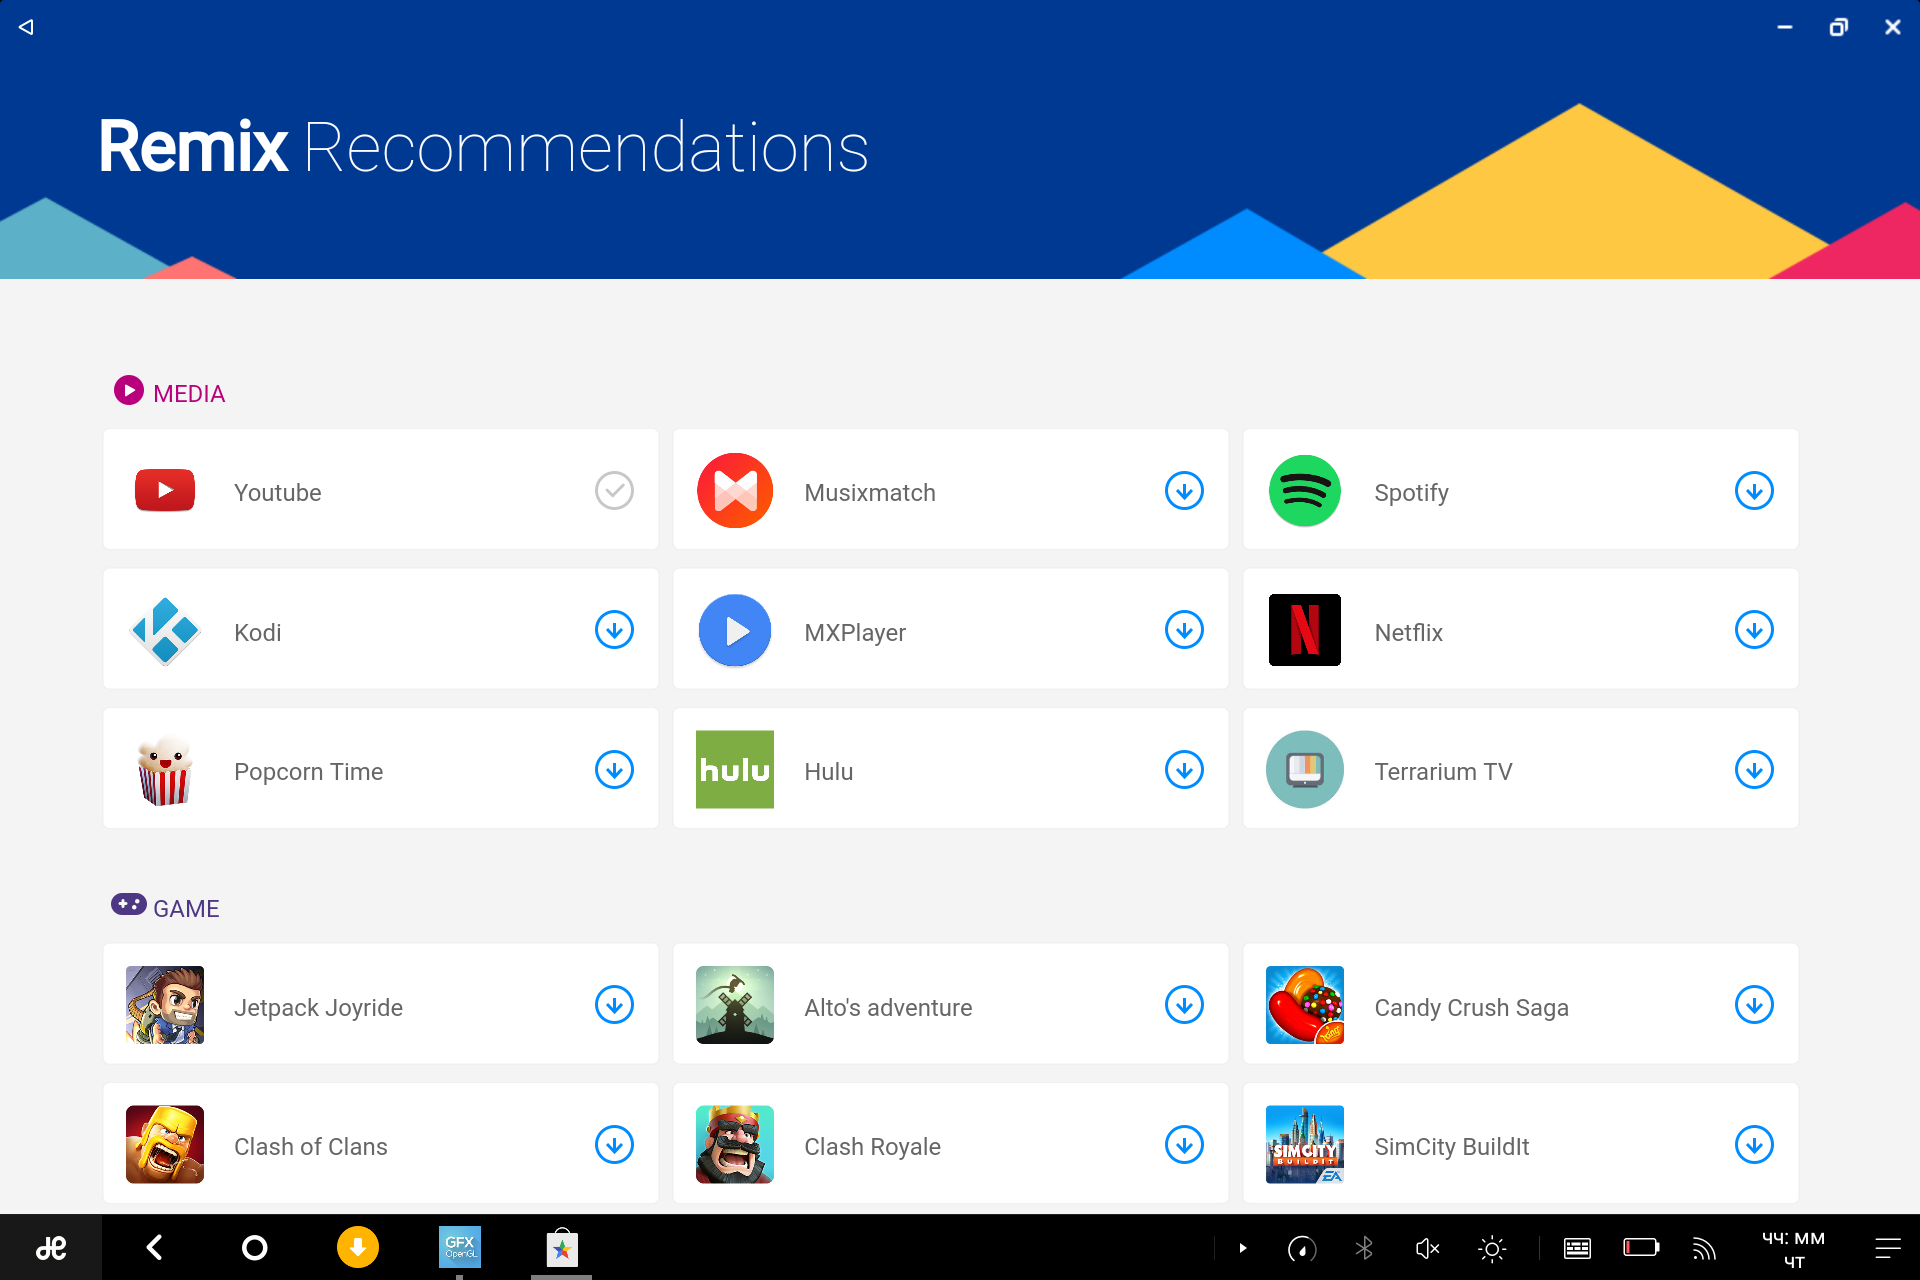The width and height of the screenshot is (1920, 1280).
Task: Download Clash of Clans via arrow icon
Action: coord(614,1145)
